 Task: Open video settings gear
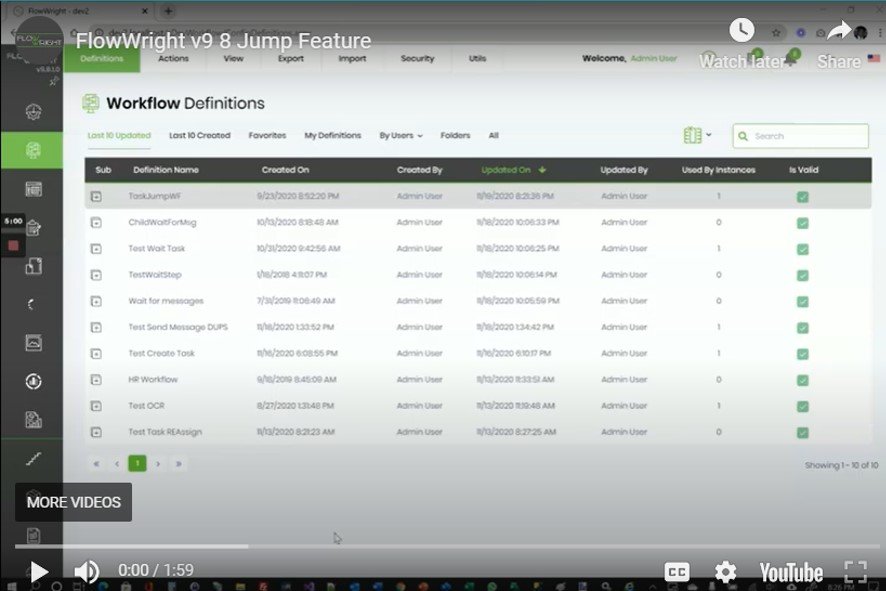coord(725,572)
